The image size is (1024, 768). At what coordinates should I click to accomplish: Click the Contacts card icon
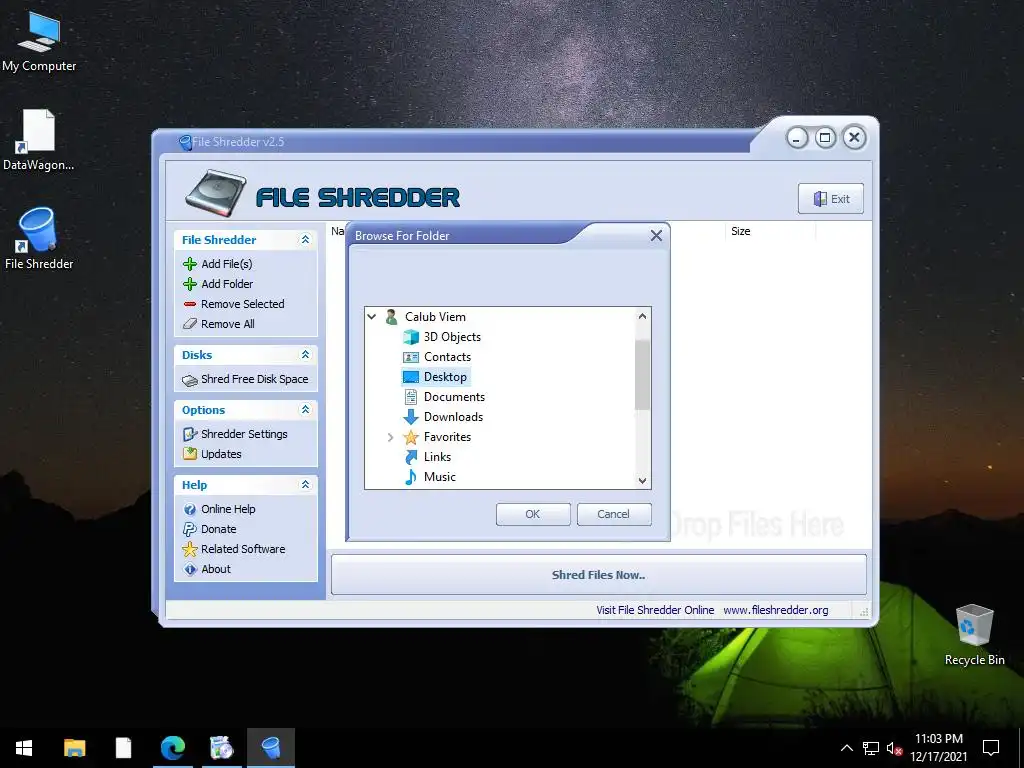tap(411, 357)
